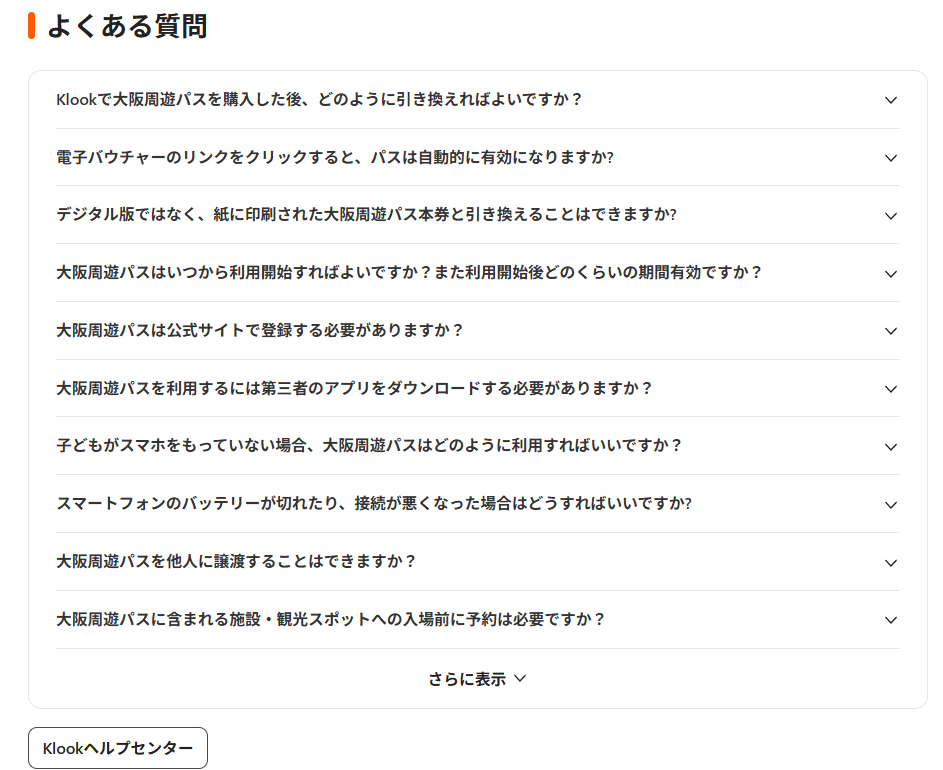
Task: Click chevron beside children without smartphone question
Action: 891,447
